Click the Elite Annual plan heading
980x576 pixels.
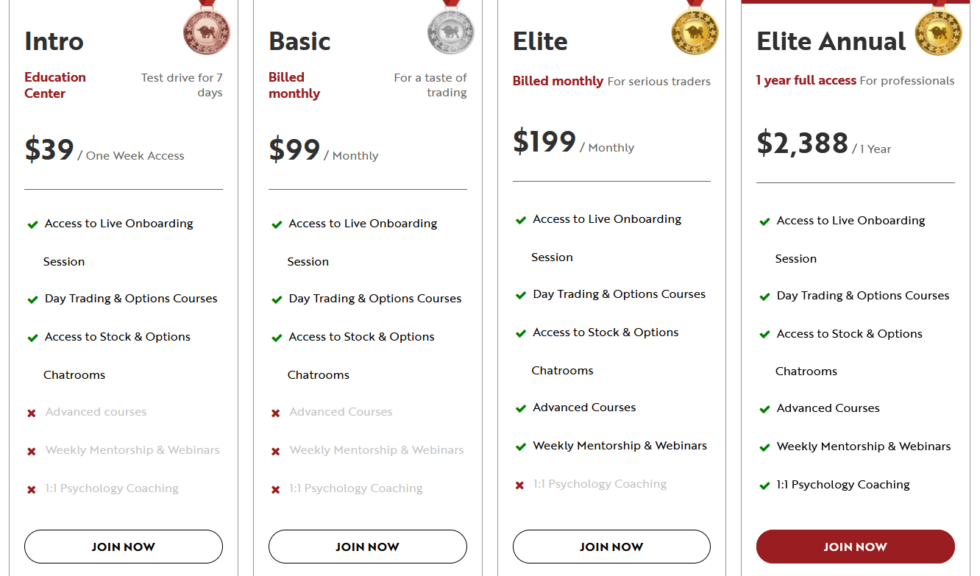[831, 41]
